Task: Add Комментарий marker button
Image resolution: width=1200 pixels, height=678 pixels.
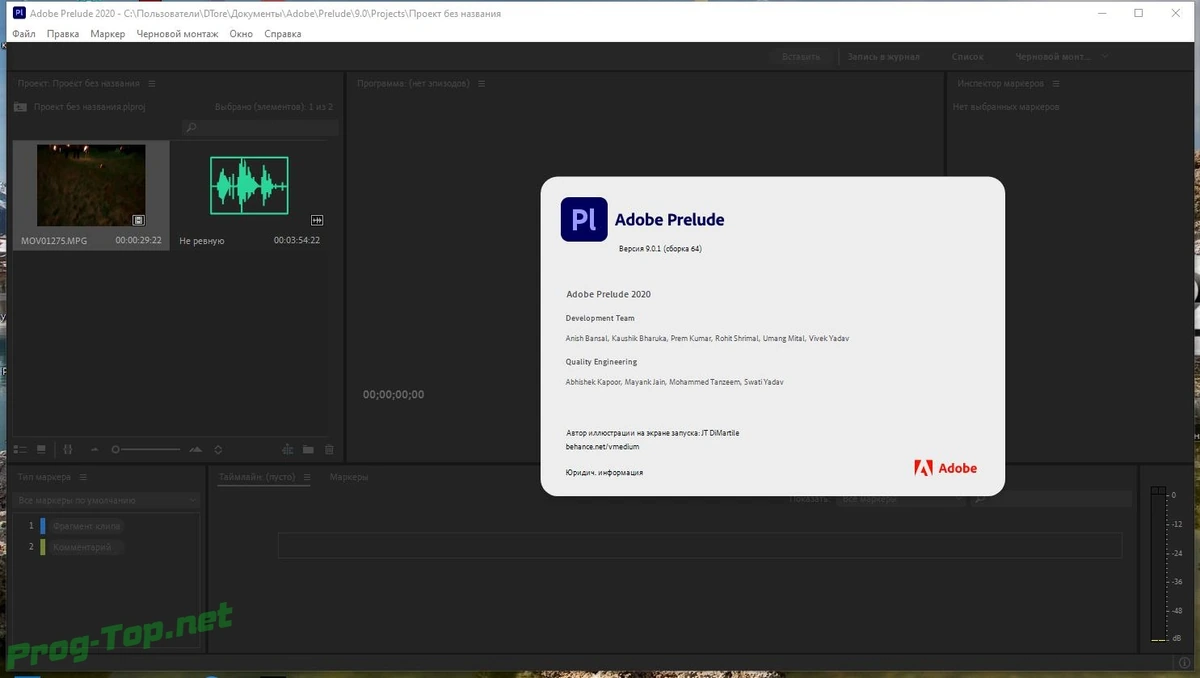Action: (87, 548)
